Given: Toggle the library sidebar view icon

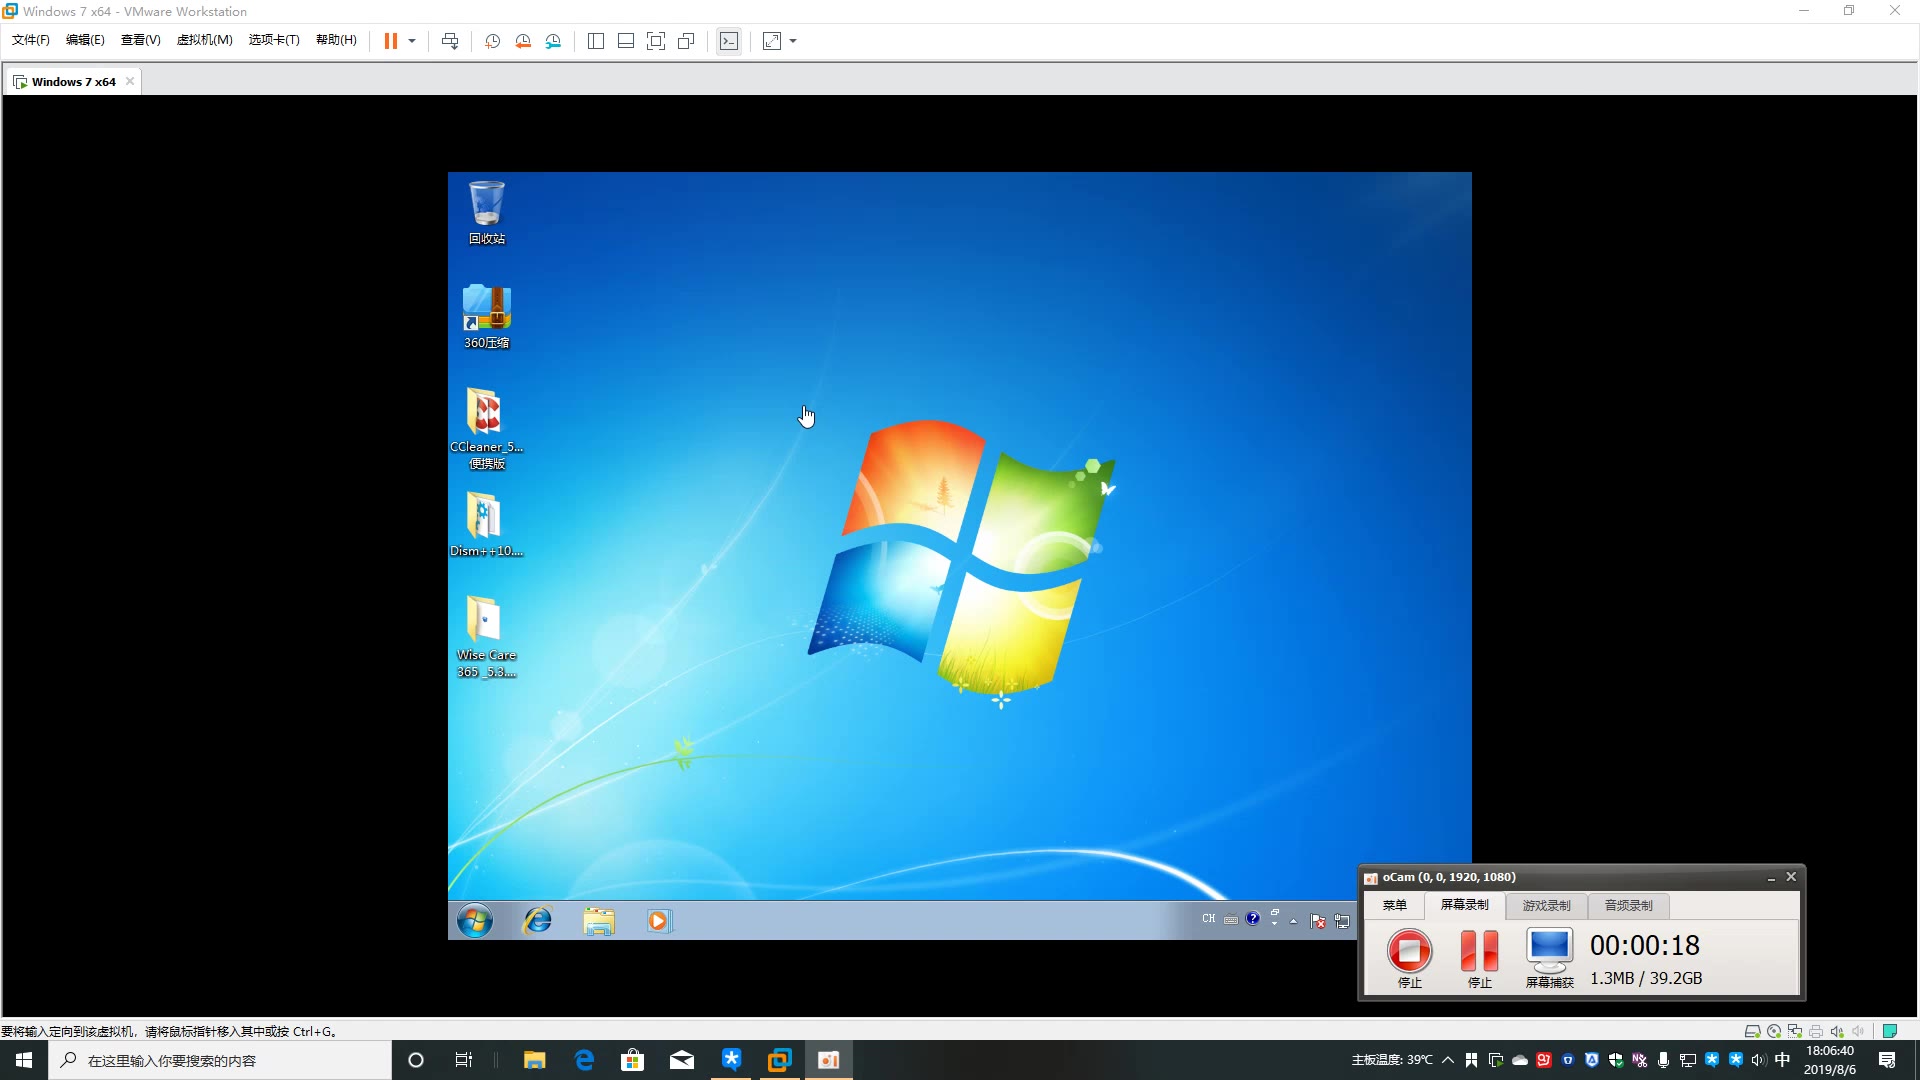Looking at the screenshot, I should [596, 41].
